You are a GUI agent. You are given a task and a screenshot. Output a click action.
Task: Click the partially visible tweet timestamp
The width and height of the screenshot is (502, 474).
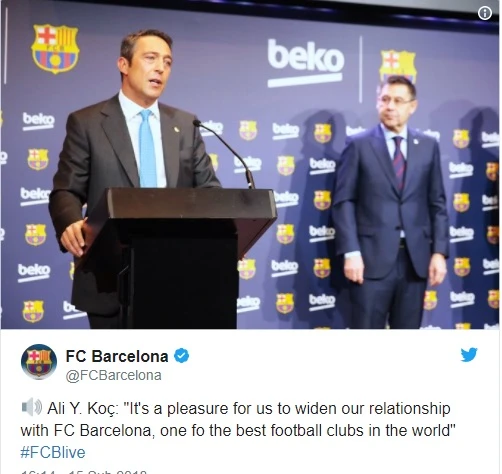pos(83,472)
